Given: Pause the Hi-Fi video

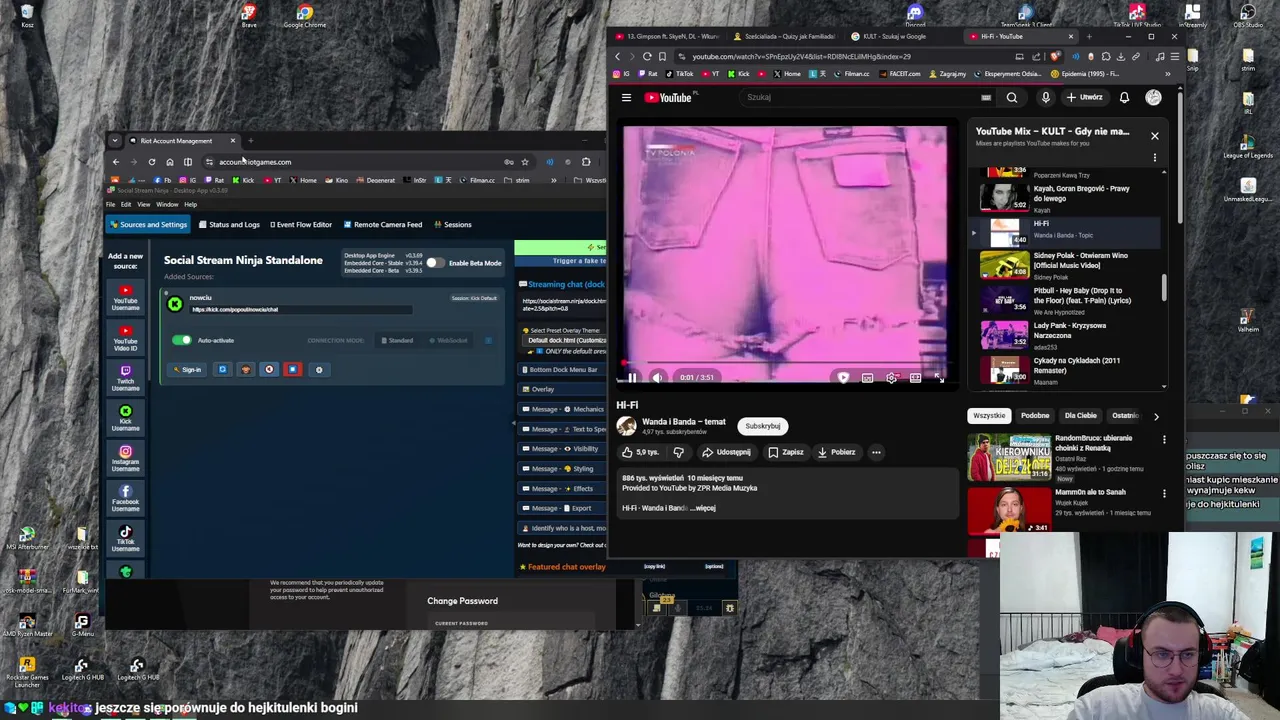Looking at the screenshot, I should point(632,378).
